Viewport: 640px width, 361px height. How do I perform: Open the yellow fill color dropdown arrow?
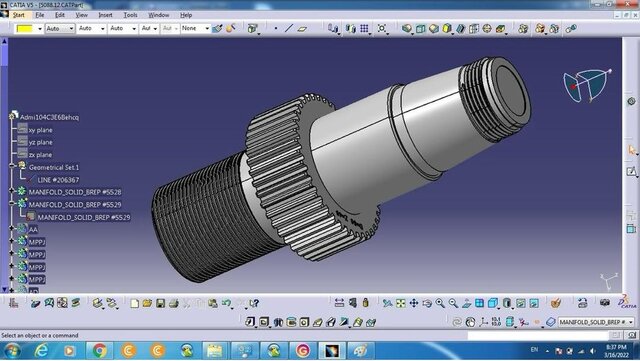(x=40, y=29)
